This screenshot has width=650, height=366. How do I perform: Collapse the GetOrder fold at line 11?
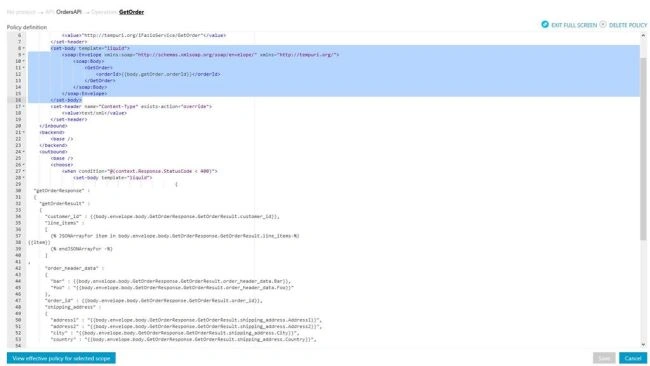(x=24, y=68)
